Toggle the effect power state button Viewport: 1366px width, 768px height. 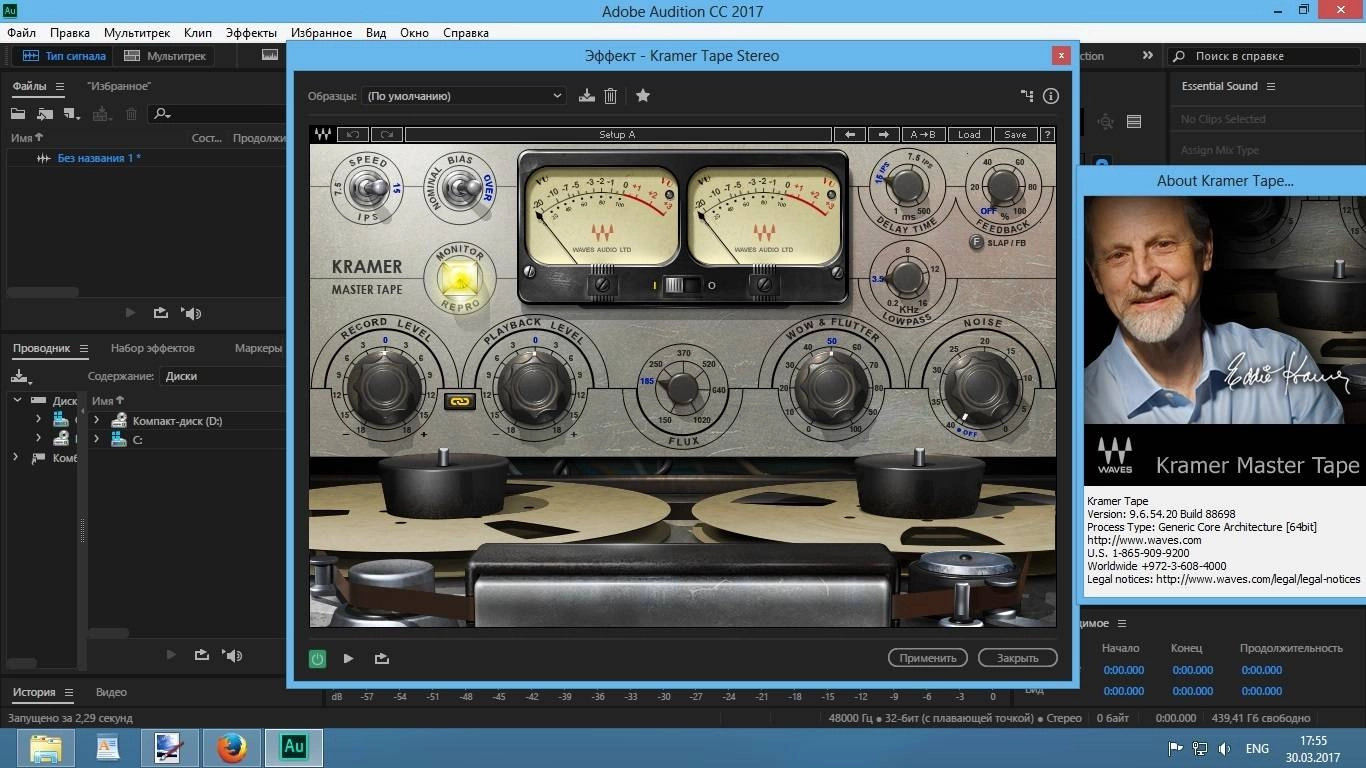[318, 658]
